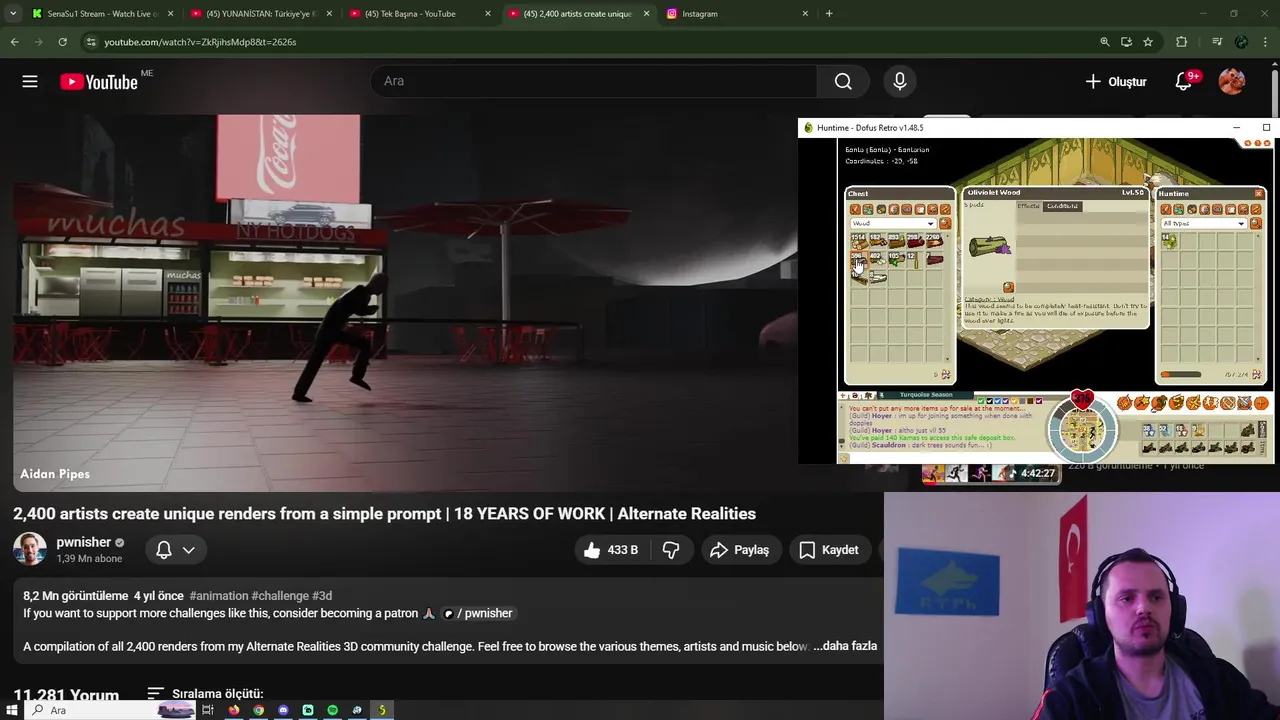Close the Huntime inventory panel
The image size is (1280, 720).
pos(1258,194)
